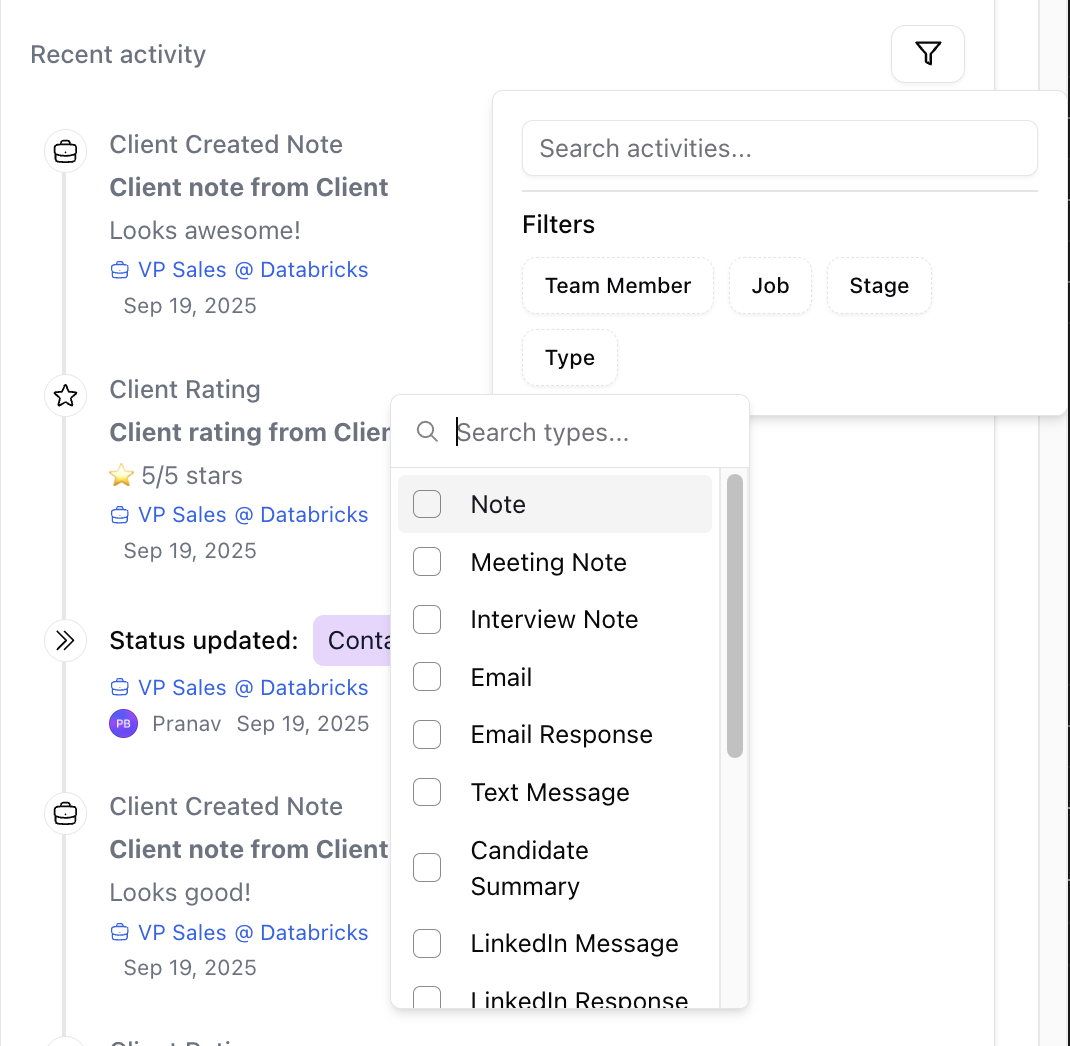Focus the Search activities field

(779, 148)
